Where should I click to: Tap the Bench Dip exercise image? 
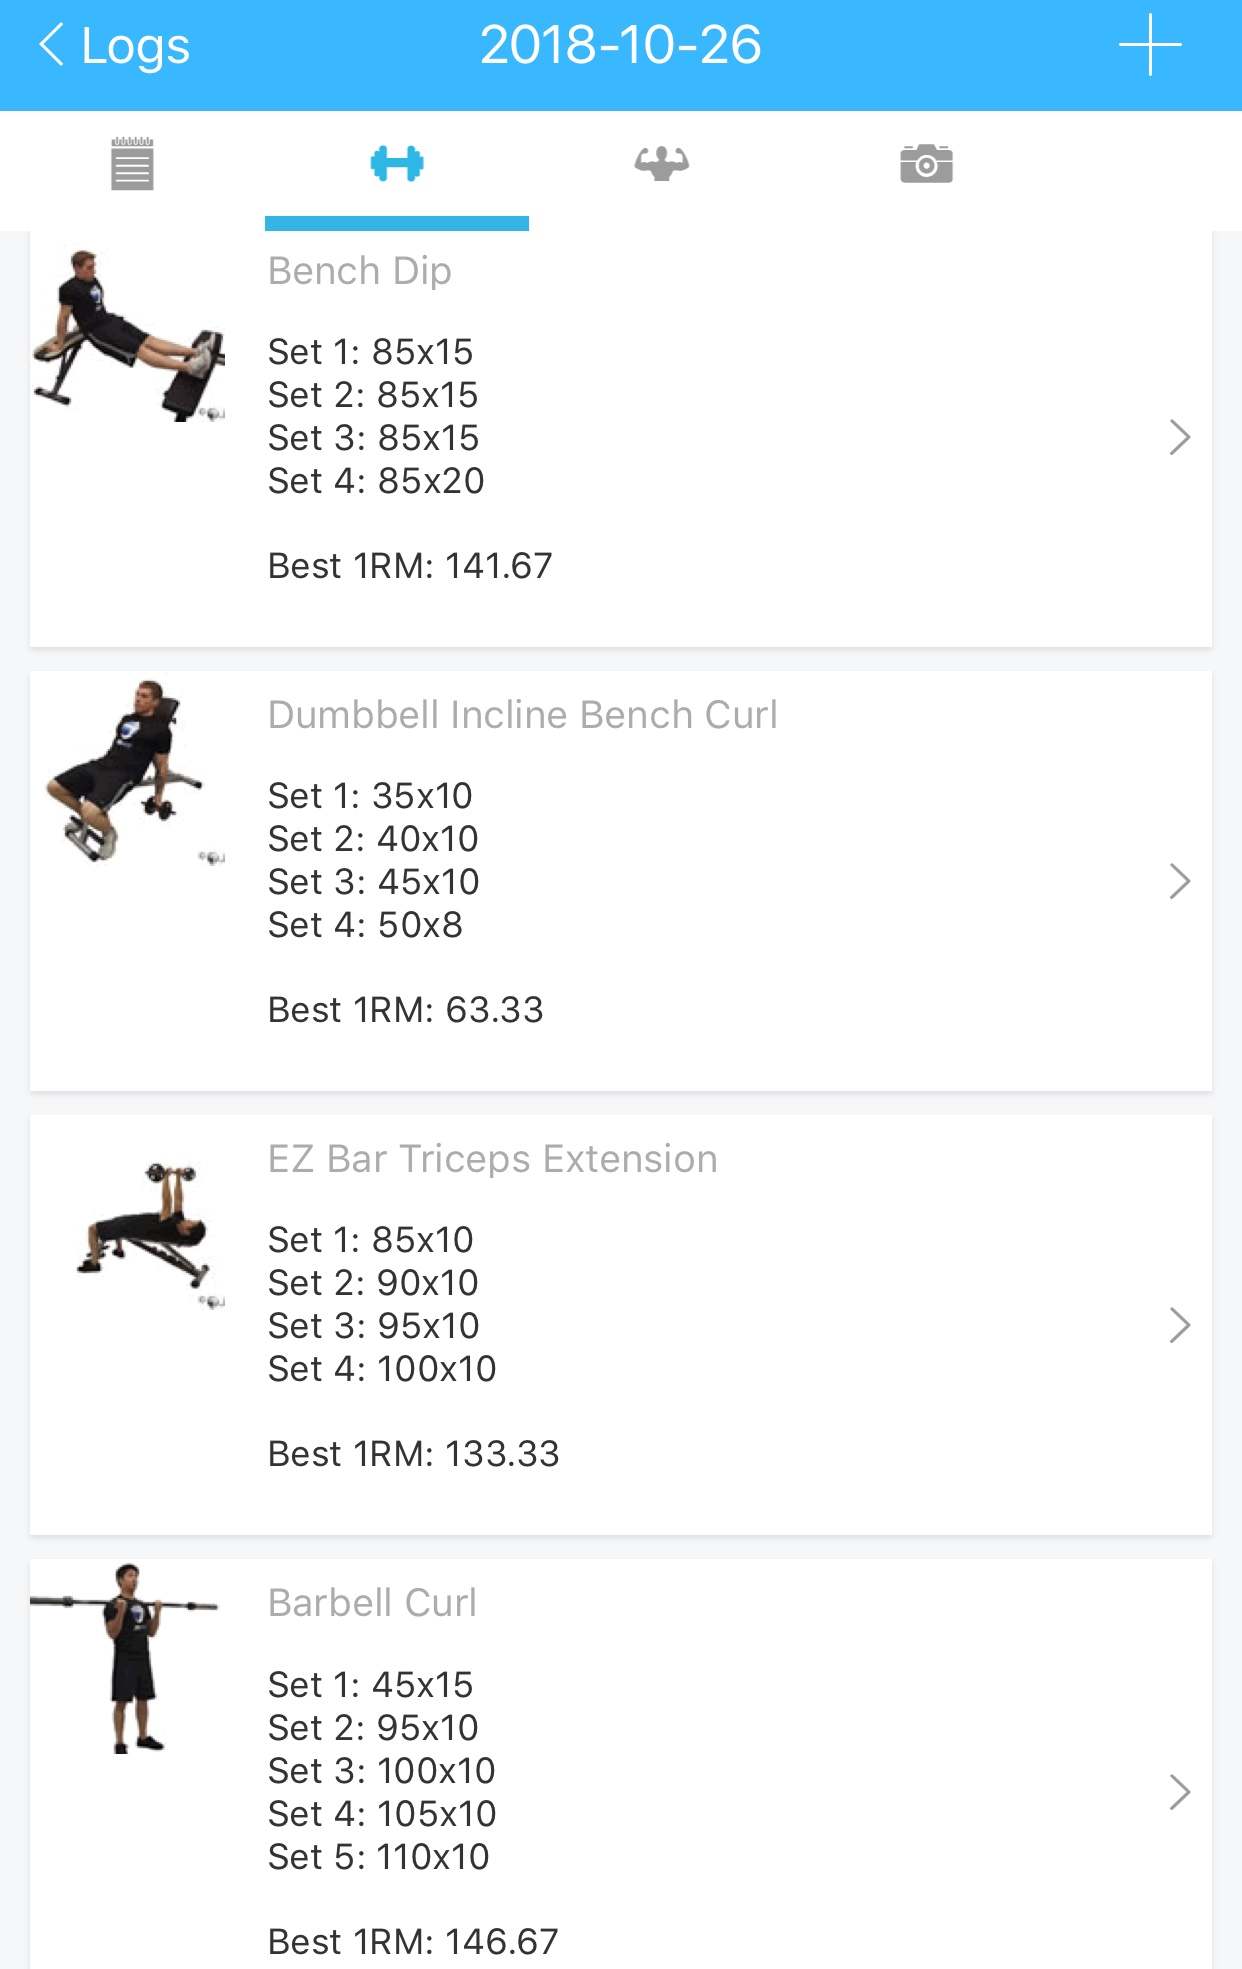click(130, 336)
